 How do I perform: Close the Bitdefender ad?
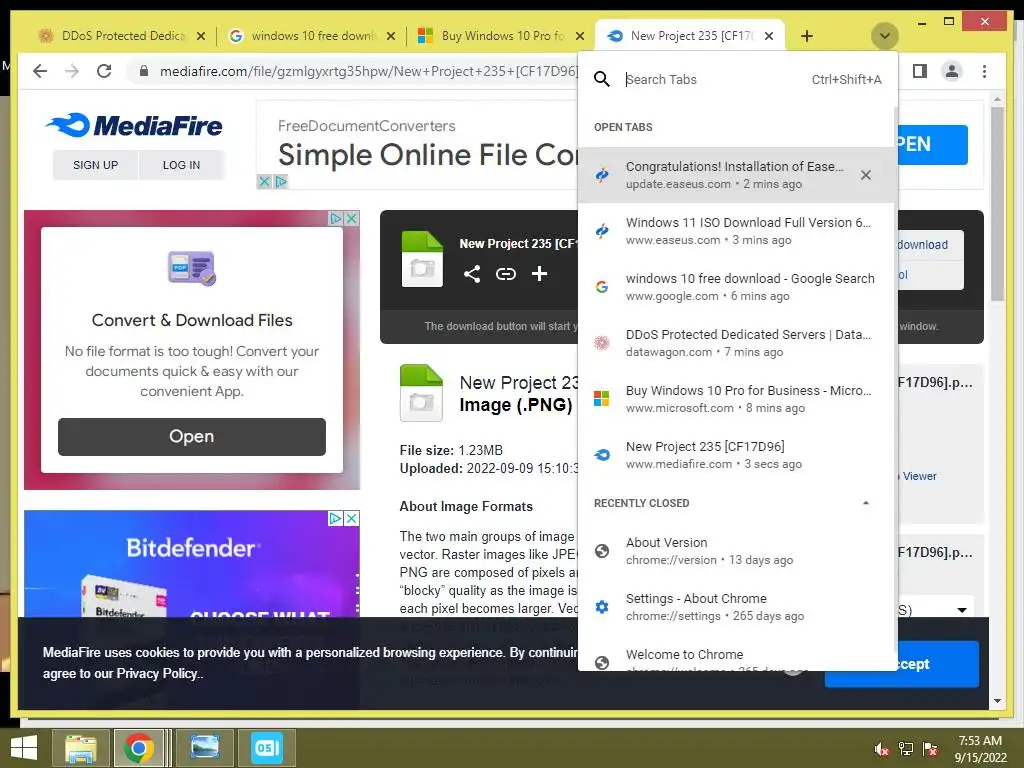coord(351,518)
